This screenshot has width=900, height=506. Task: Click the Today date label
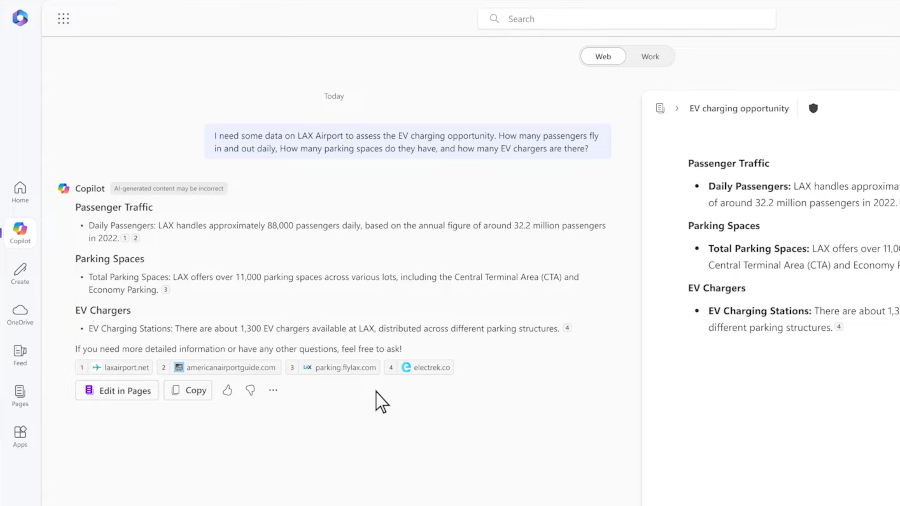click(334, 96)
